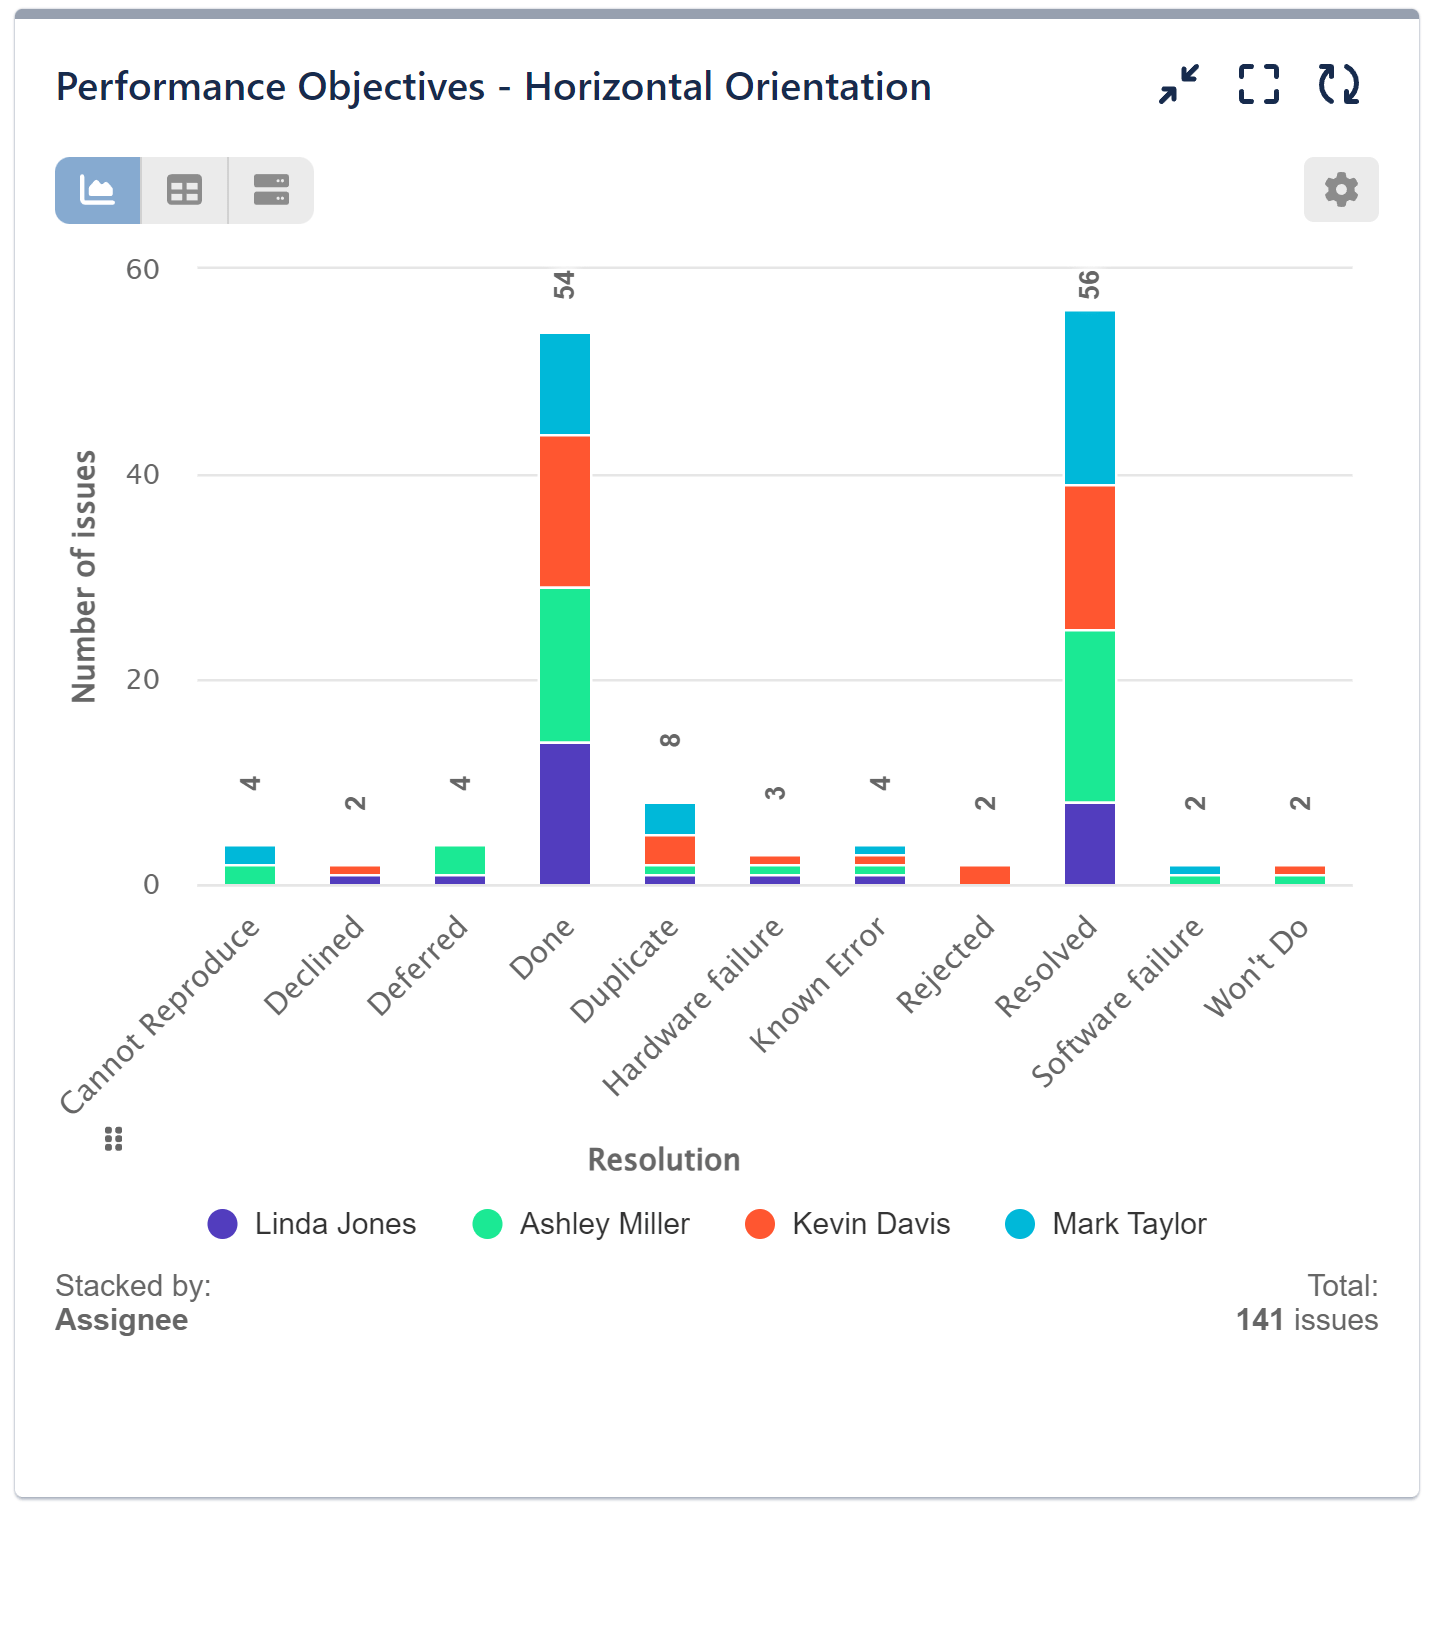Click the Assignee stacked-by label

[122, 1319]
